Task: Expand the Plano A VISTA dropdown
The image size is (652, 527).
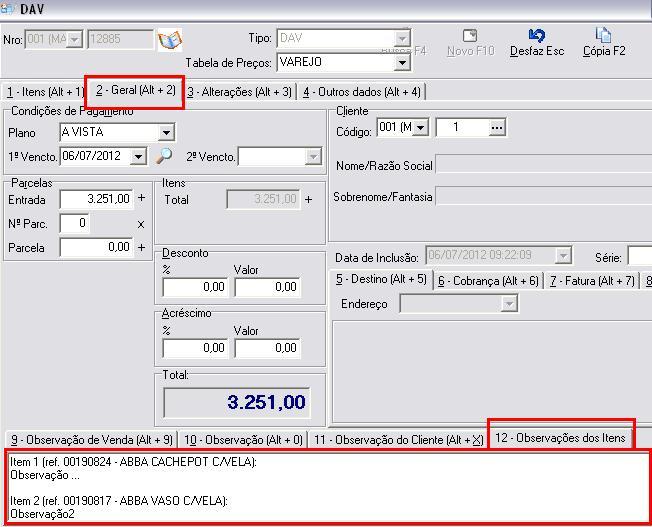Action: [166, 132]
